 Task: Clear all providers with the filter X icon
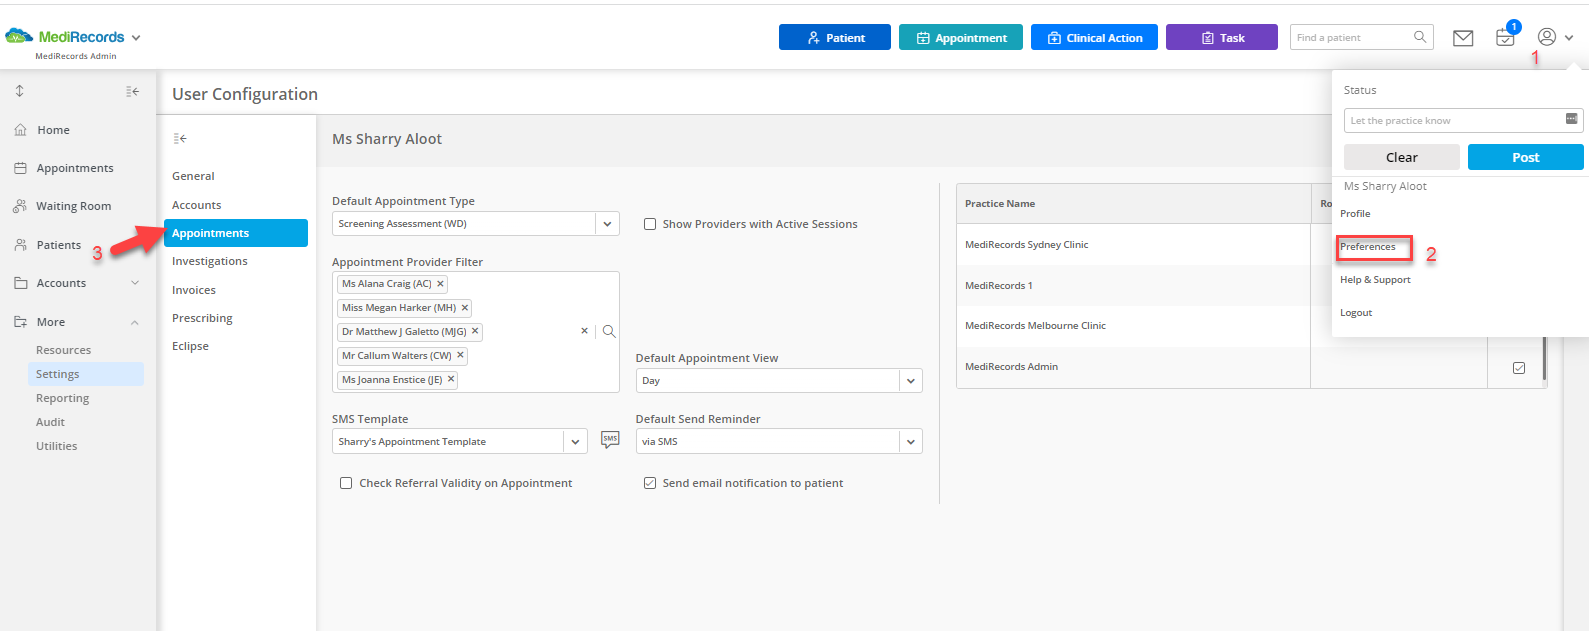pos(585,331)
